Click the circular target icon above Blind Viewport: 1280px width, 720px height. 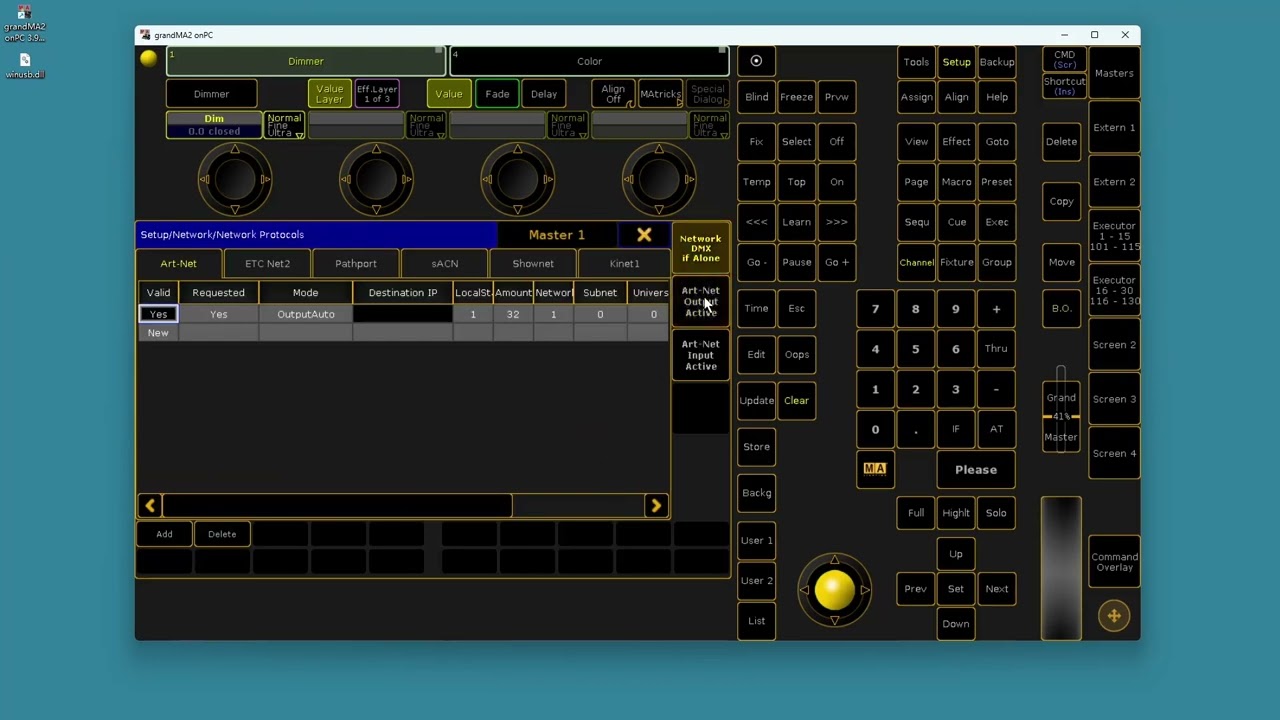(756, 61)
